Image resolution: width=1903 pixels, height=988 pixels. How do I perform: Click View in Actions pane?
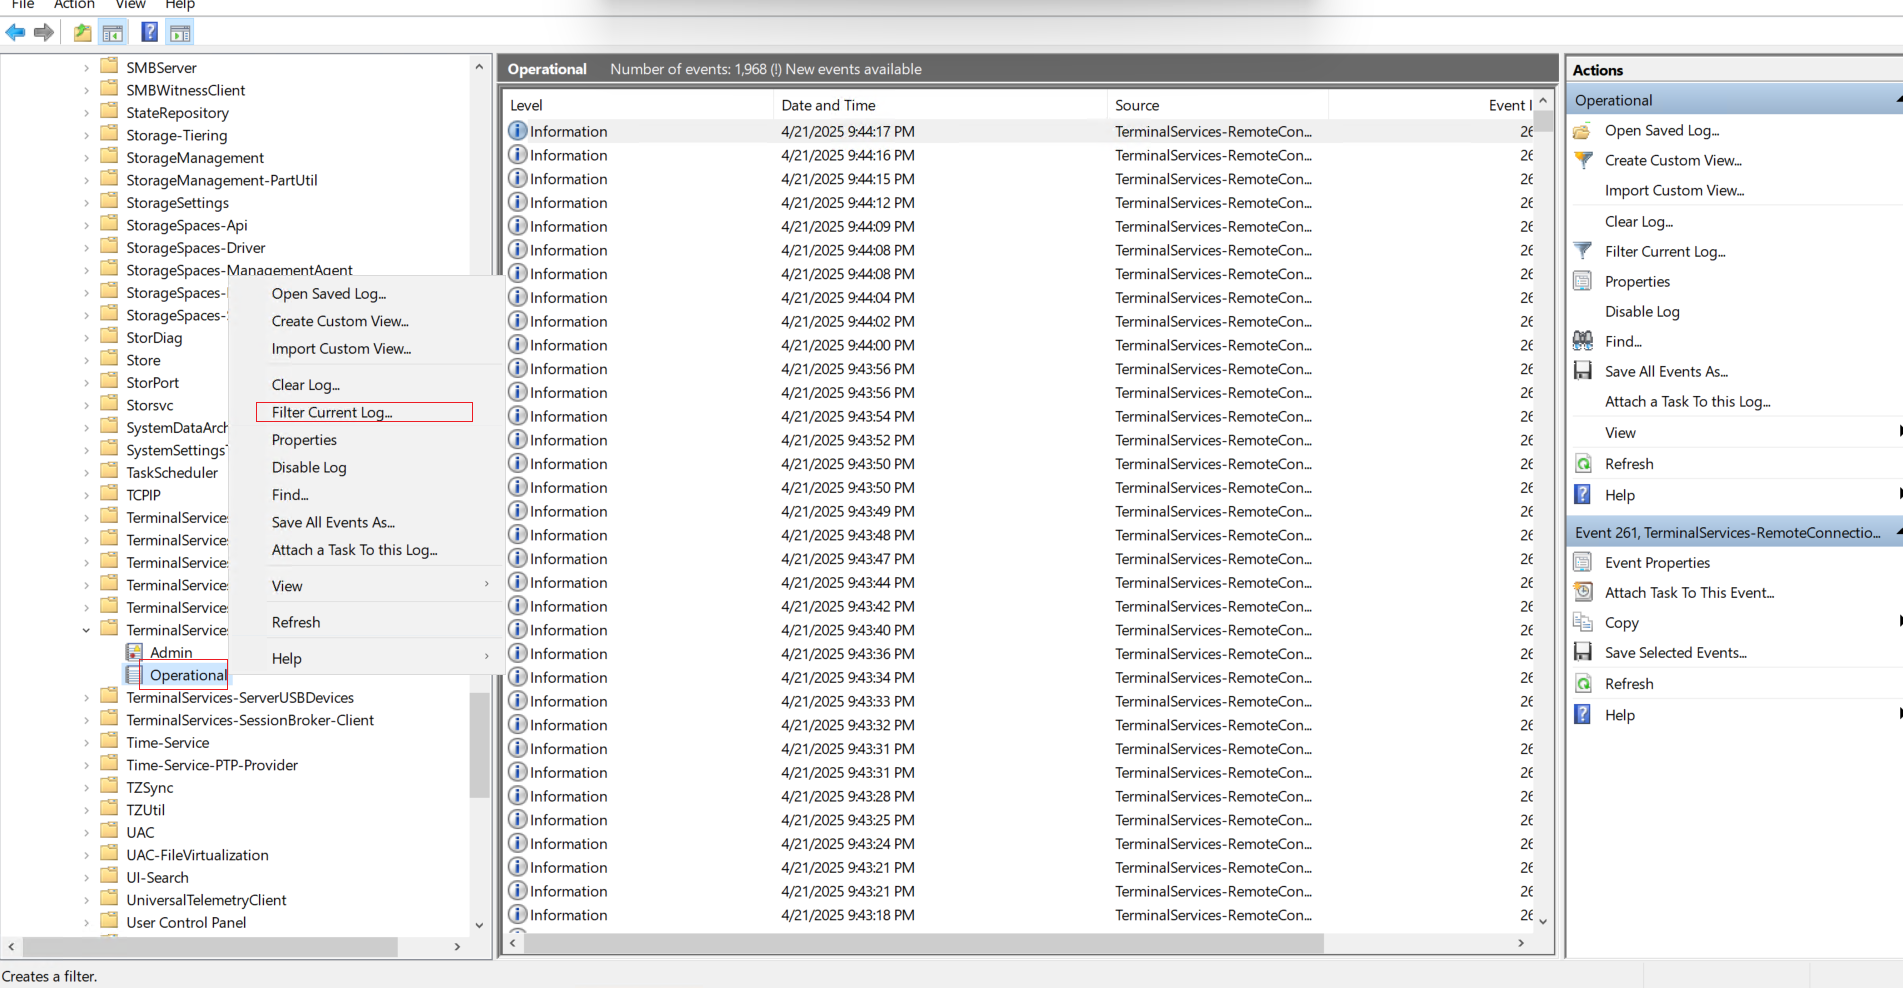[1620, 432]
